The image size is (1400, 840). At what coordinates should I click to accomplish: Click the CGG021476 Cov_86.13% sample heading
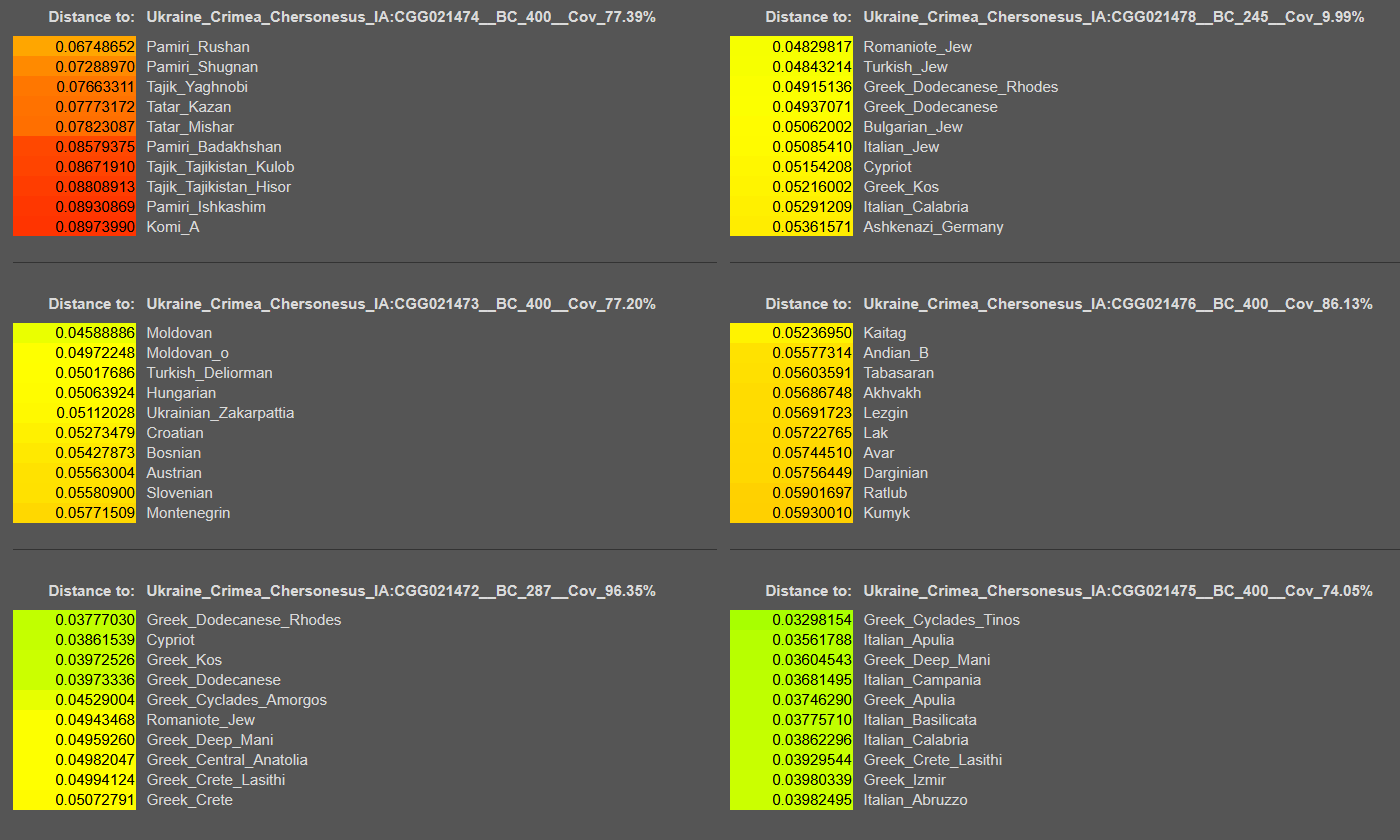pos(1118,304)
